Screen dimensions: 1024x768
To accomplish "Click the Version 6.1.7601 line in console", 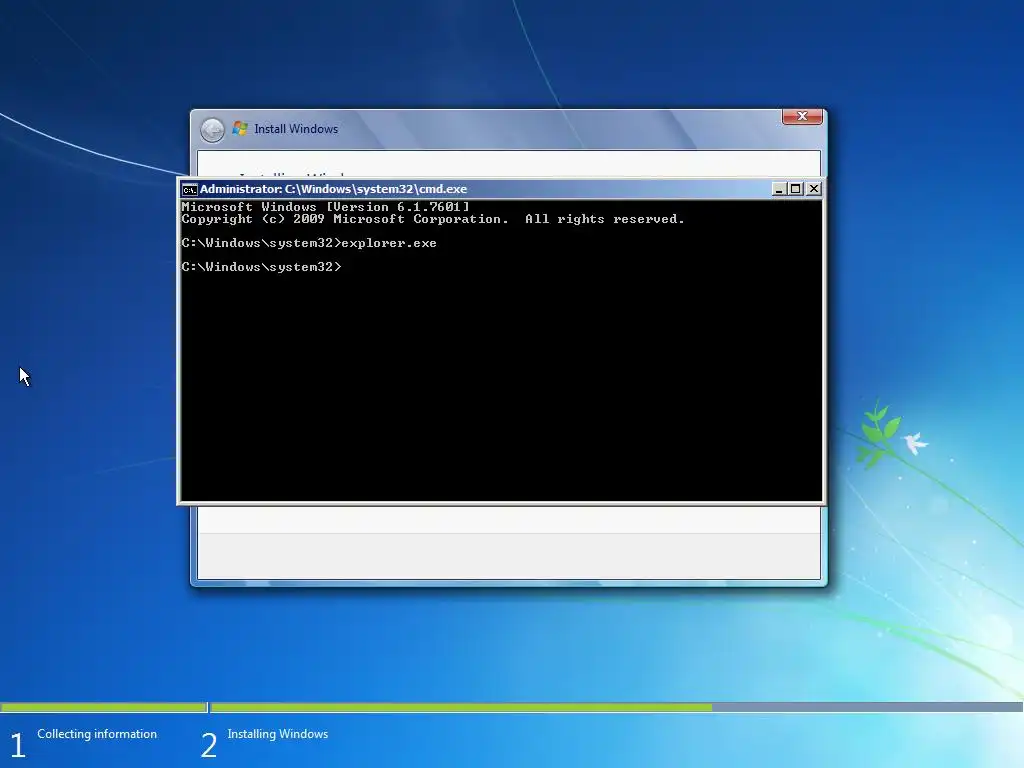I will (x=325, y=206).
